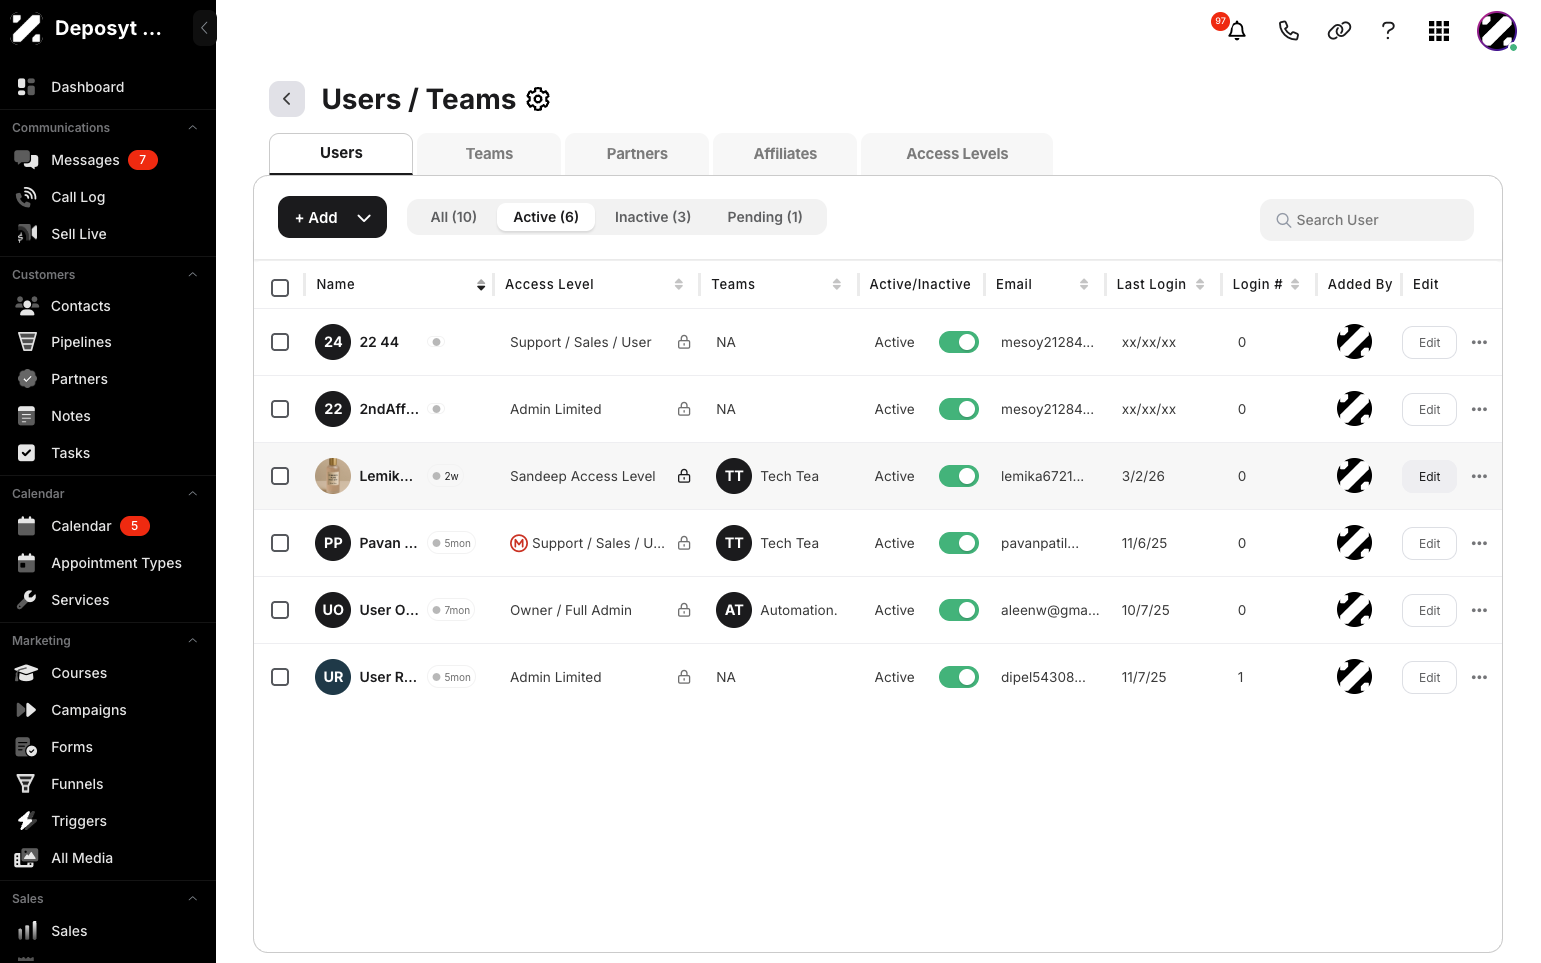1541x963 pixels.
Task: Open the + Add dropdown
Action: [332, 217]
